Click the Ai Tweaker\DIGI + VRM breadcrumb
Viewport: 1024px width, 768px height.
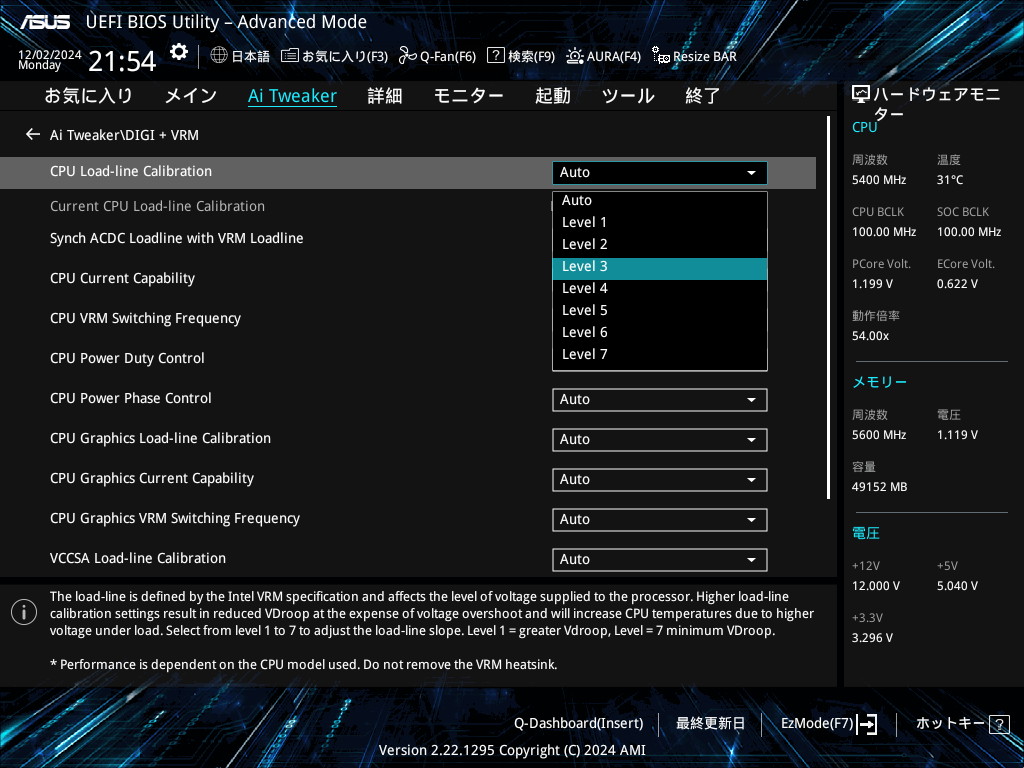click(x=124, y=135)
